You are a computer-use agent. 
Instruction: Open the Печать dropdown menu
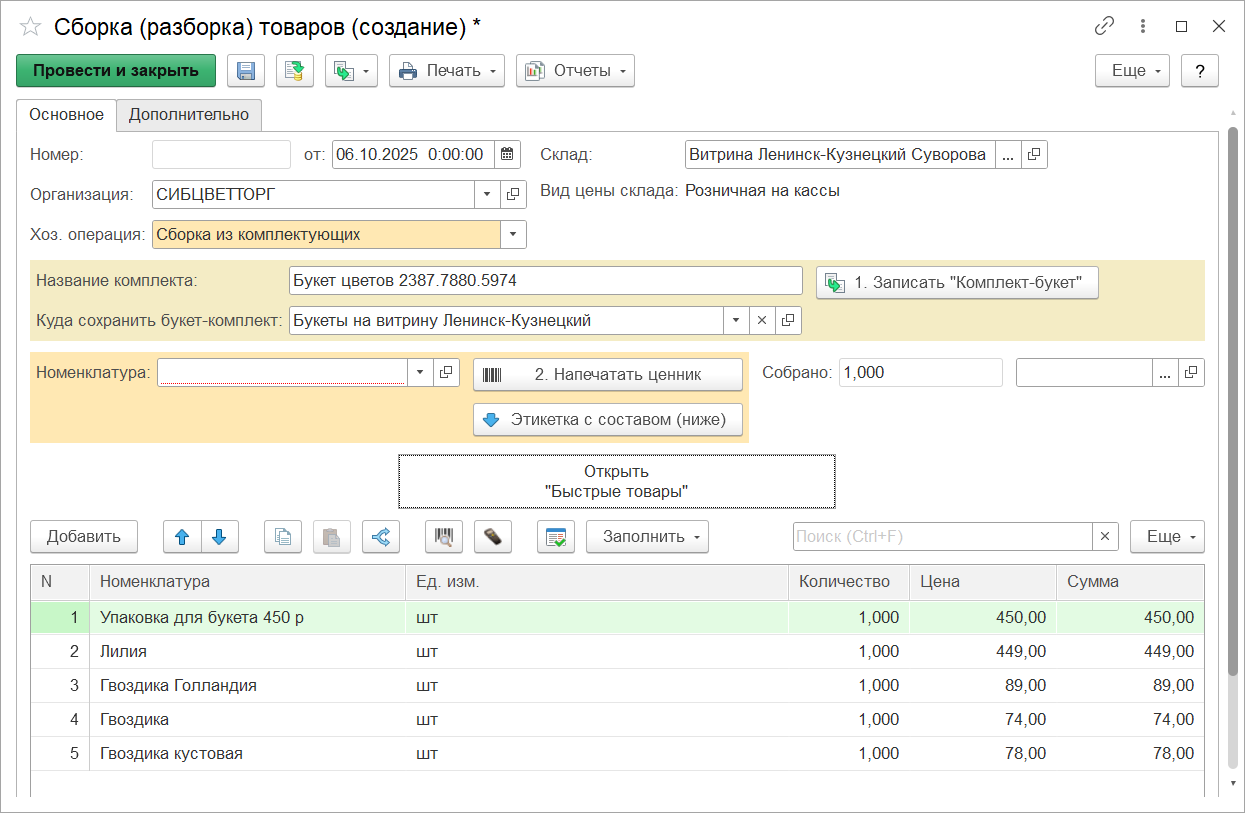pos(447,71)
